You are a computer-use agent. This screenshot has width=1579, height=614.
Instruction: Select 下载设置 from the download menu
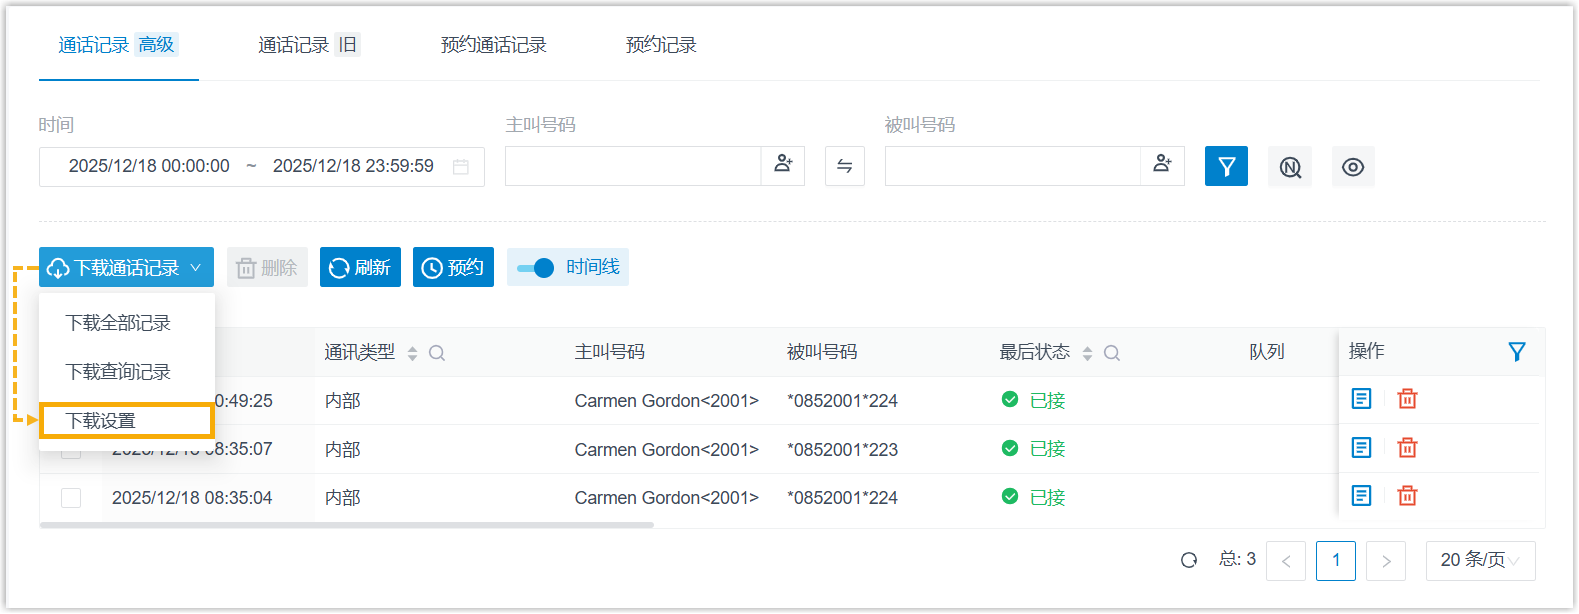pyautogui.click(x=126, y=421)
